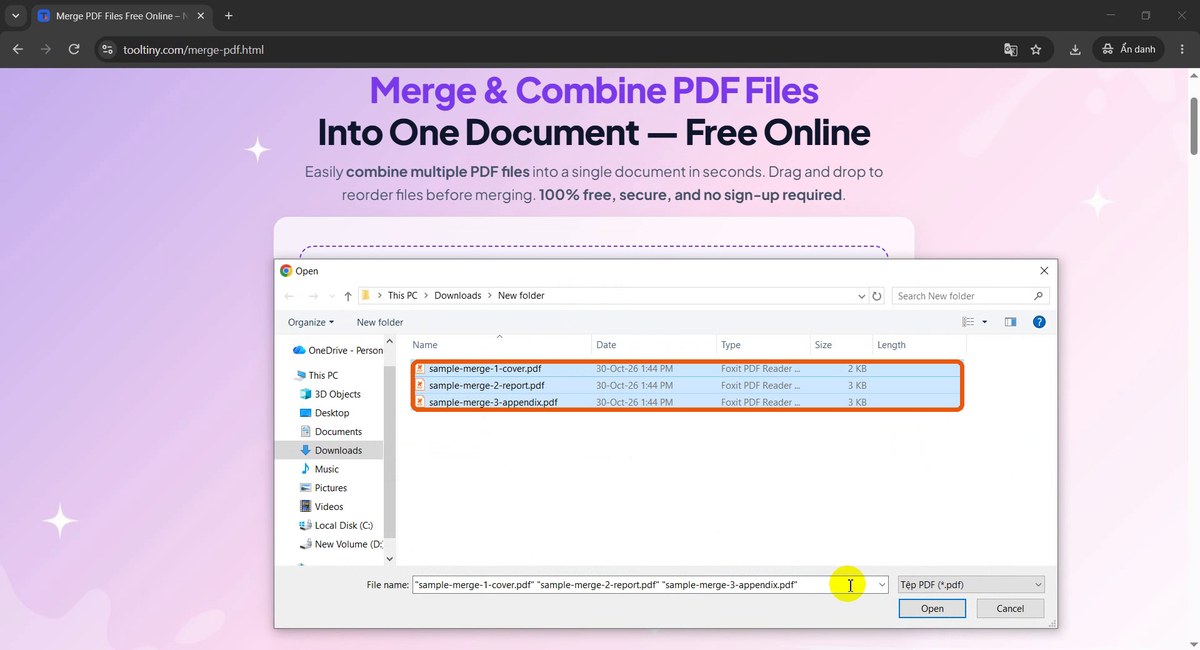This screenshot has width=1200, height=650.
Task: Refresh the folder view in dialog
Action: (x=877, y=296)
